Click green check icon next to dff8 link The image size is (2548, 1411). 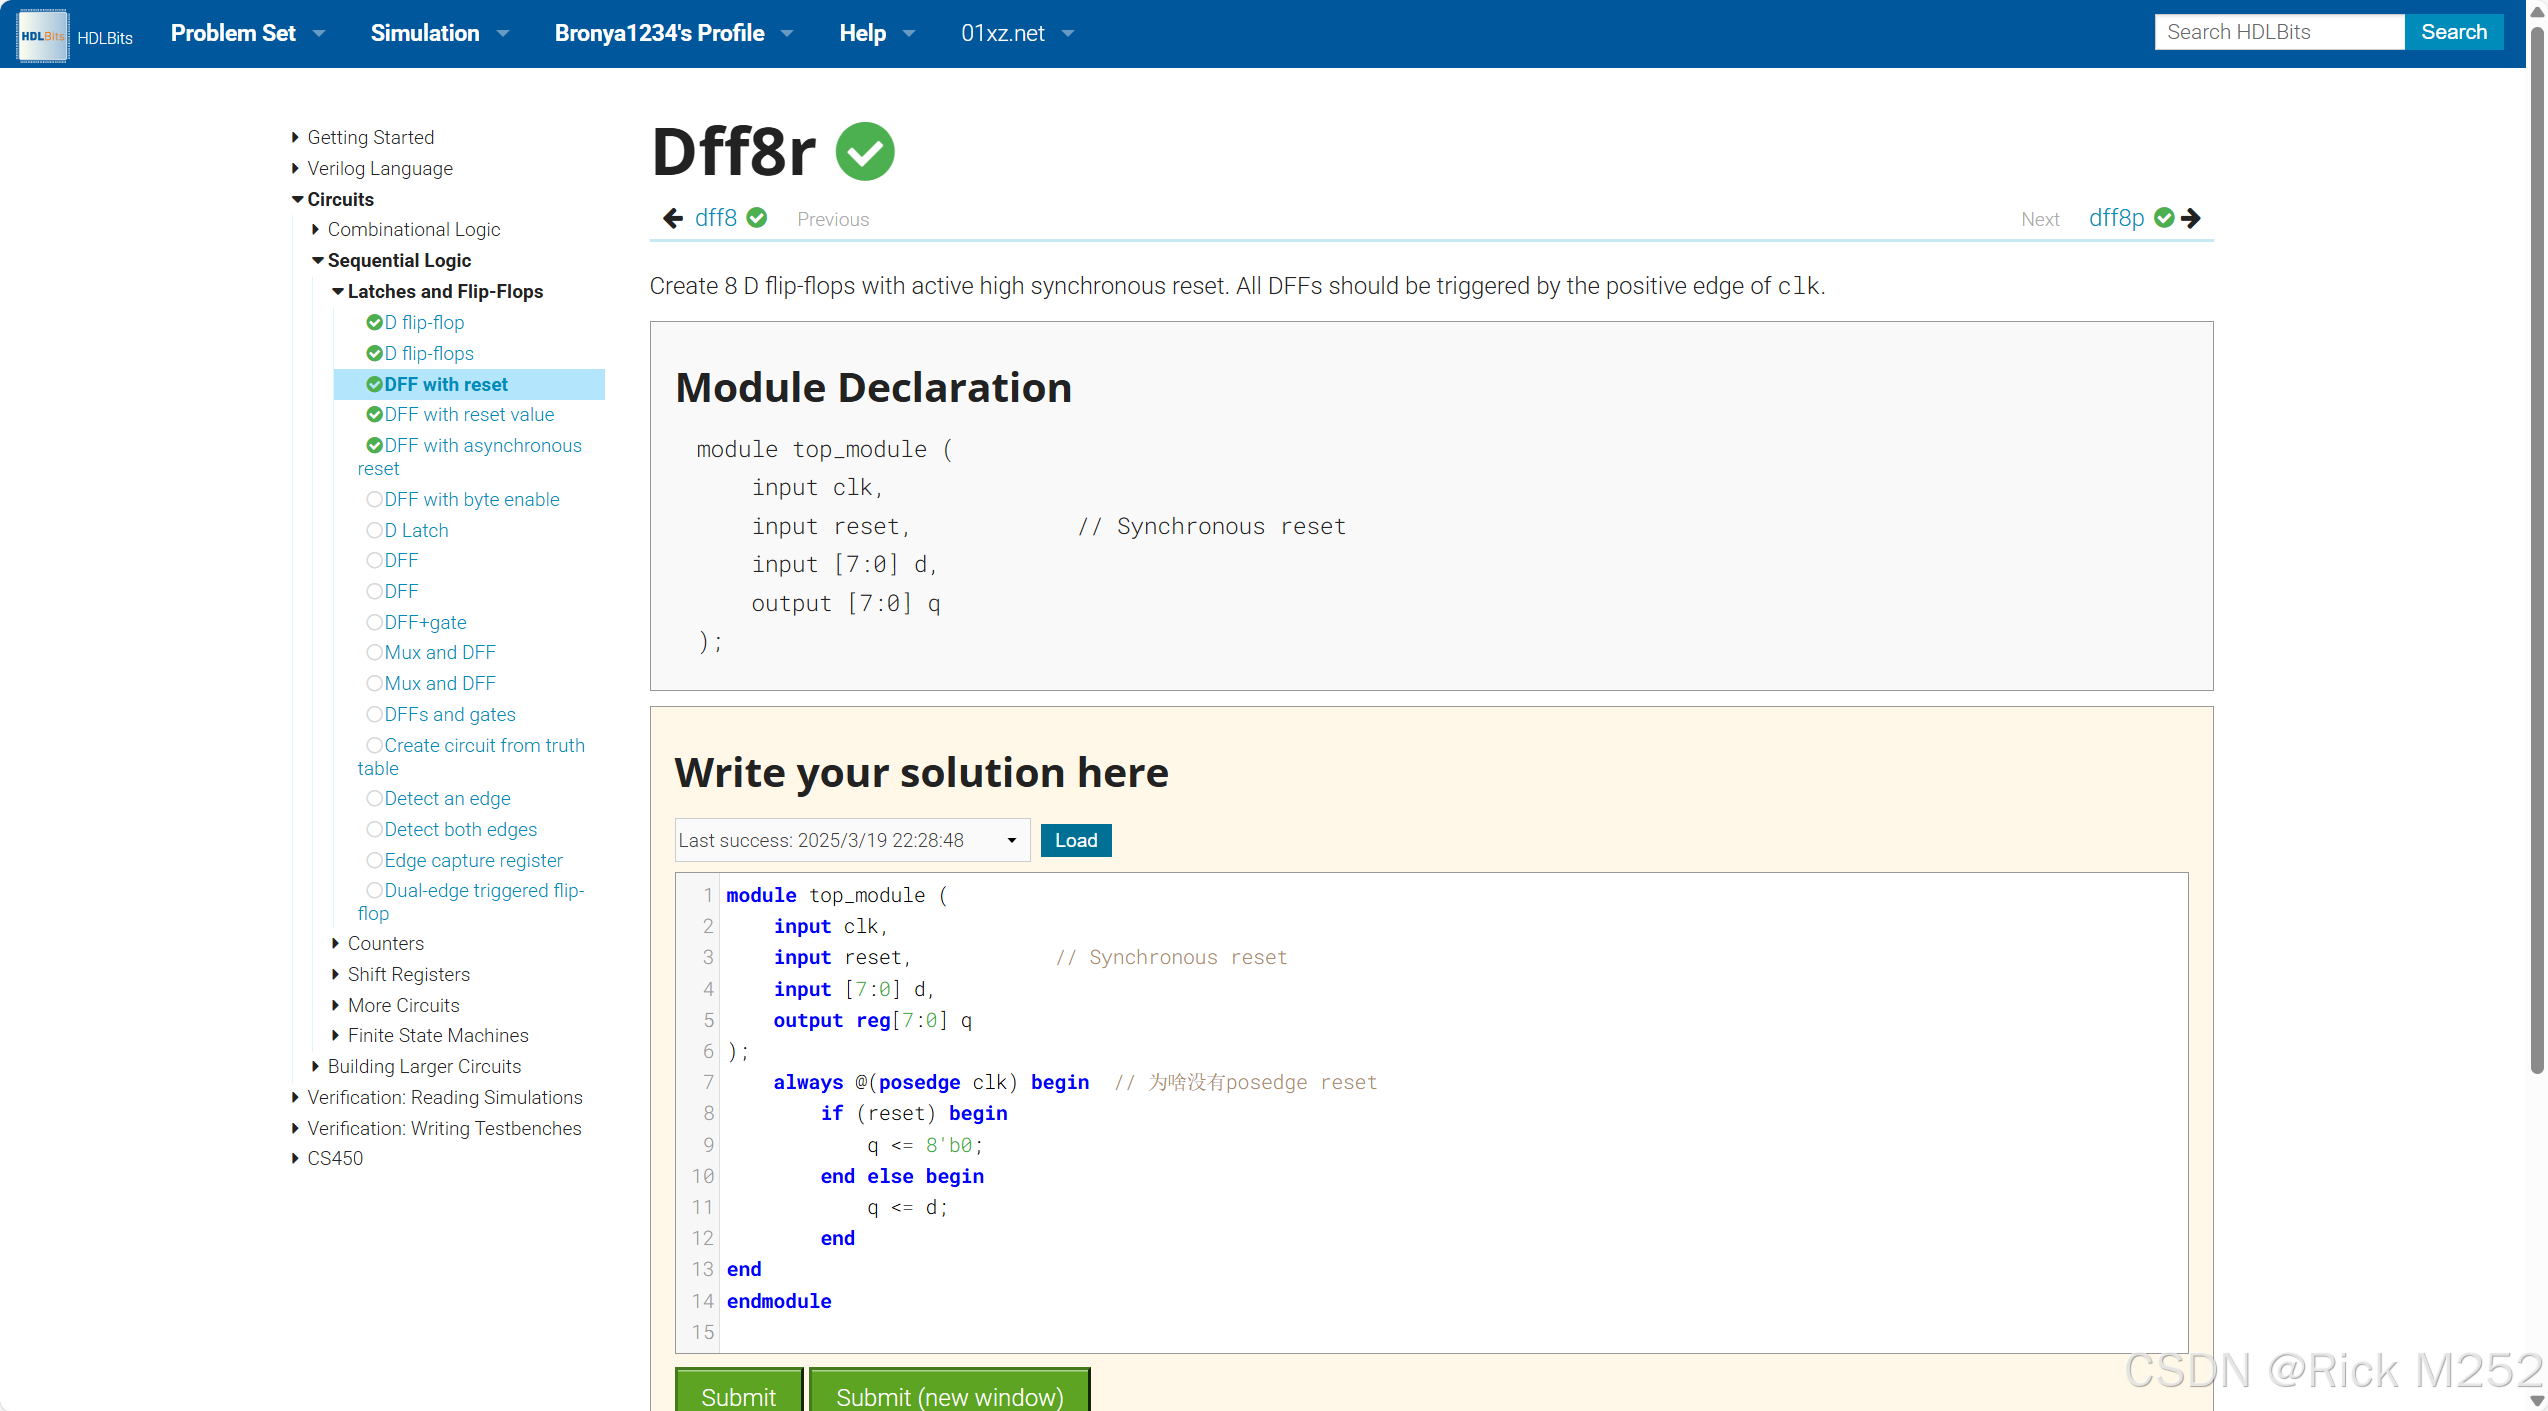[757, 218]
